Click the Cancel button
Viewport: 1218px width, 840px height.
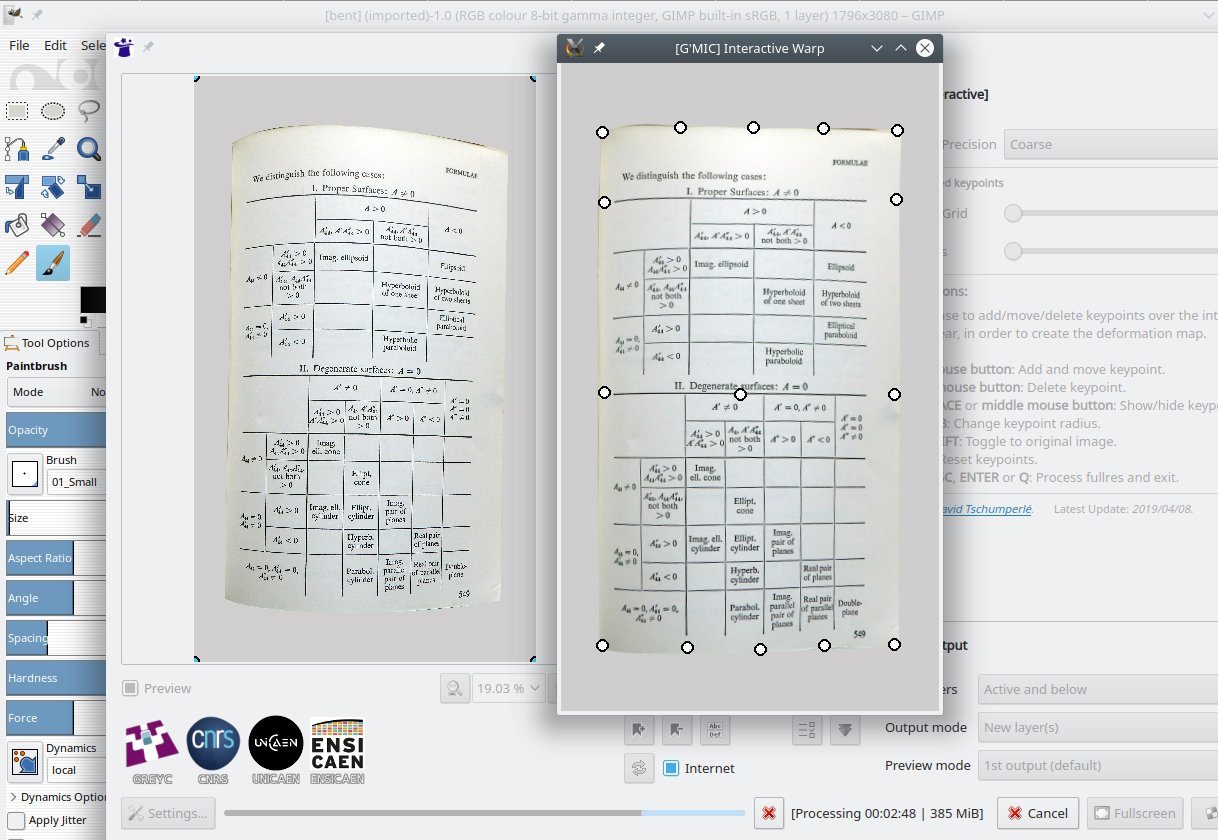coord(1037,813)
